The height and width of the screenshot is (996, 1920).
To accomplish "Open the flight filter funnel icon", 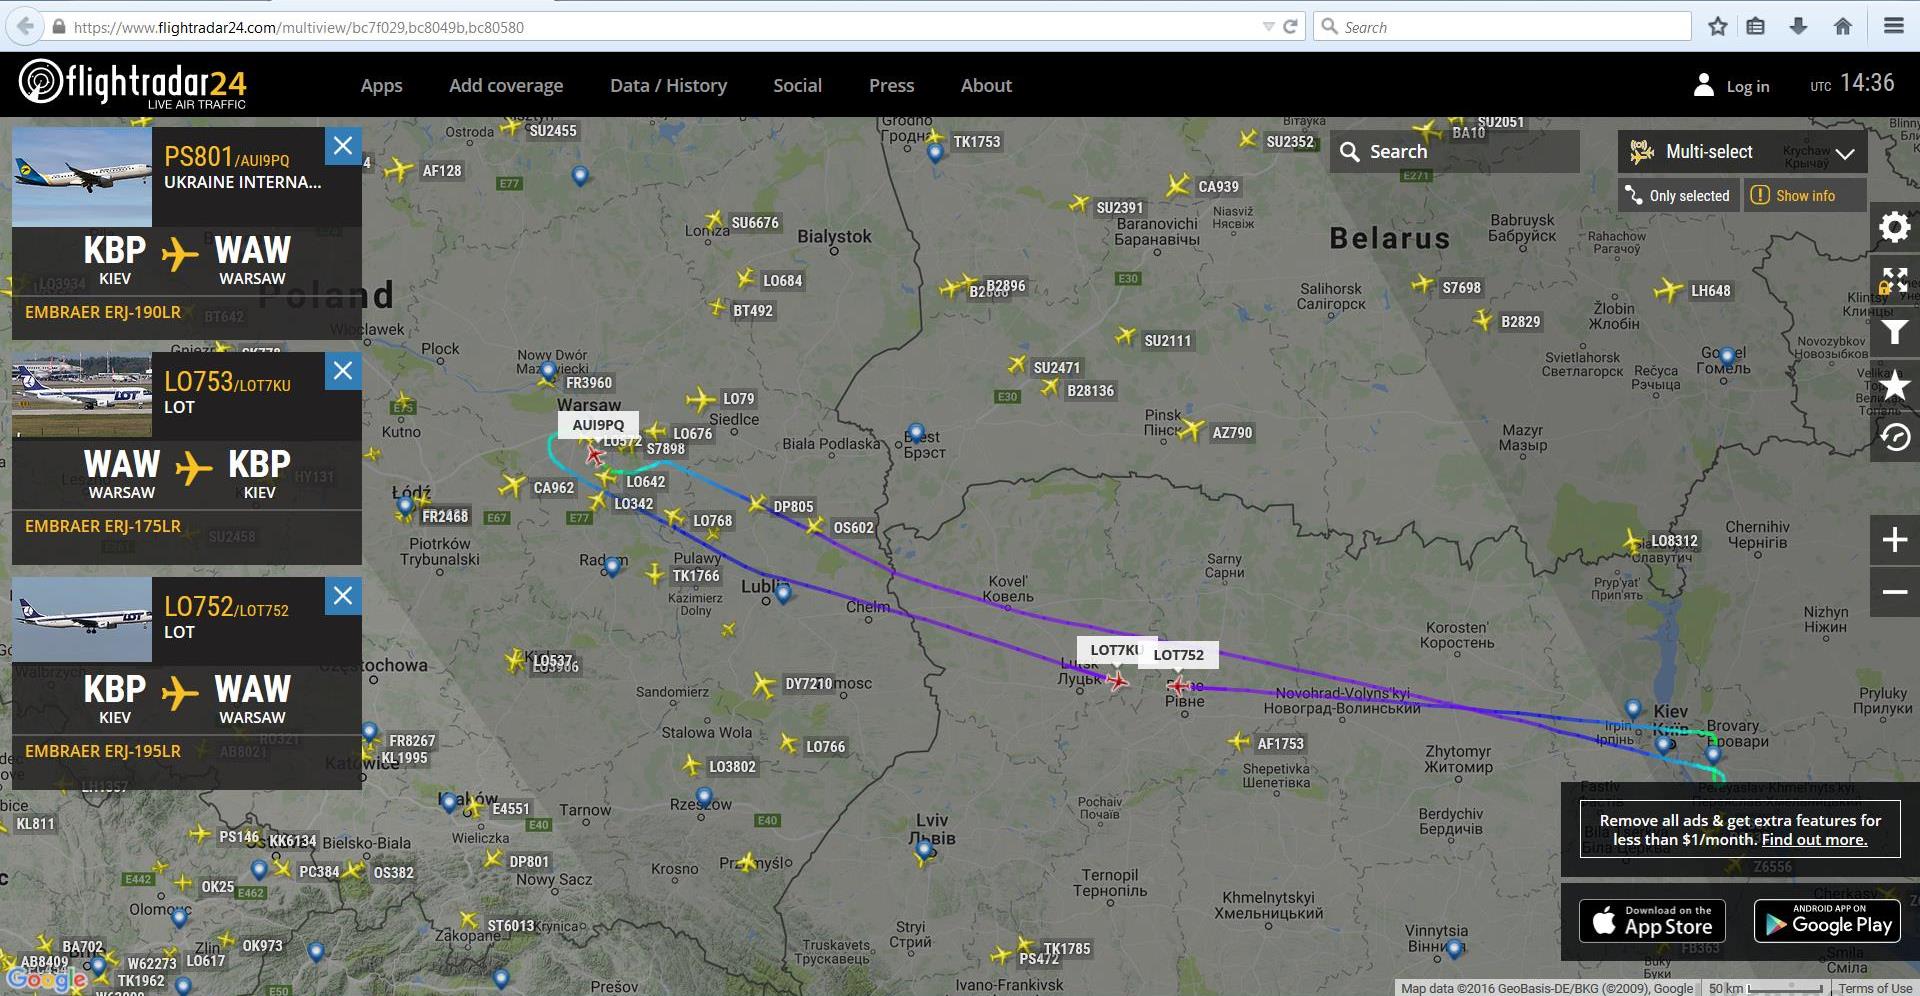I will (1894, 333).
